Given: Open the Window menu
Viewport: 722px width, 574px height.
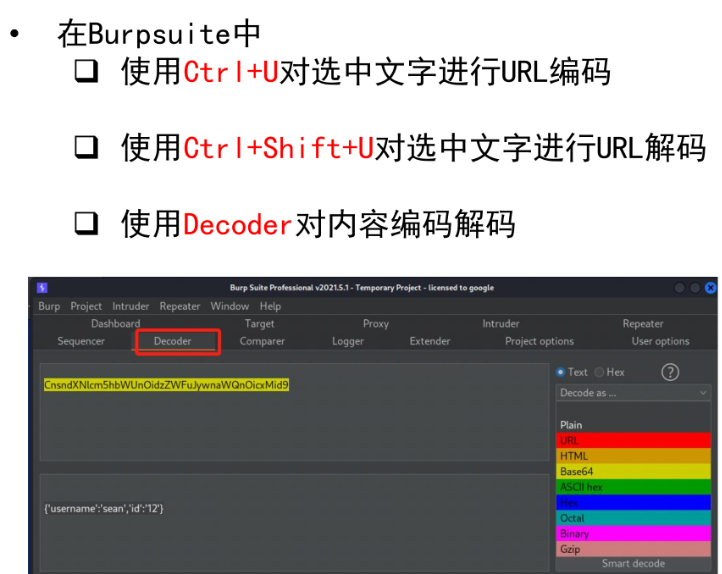Looking at the screenshot, I should (x=230, y=306).
